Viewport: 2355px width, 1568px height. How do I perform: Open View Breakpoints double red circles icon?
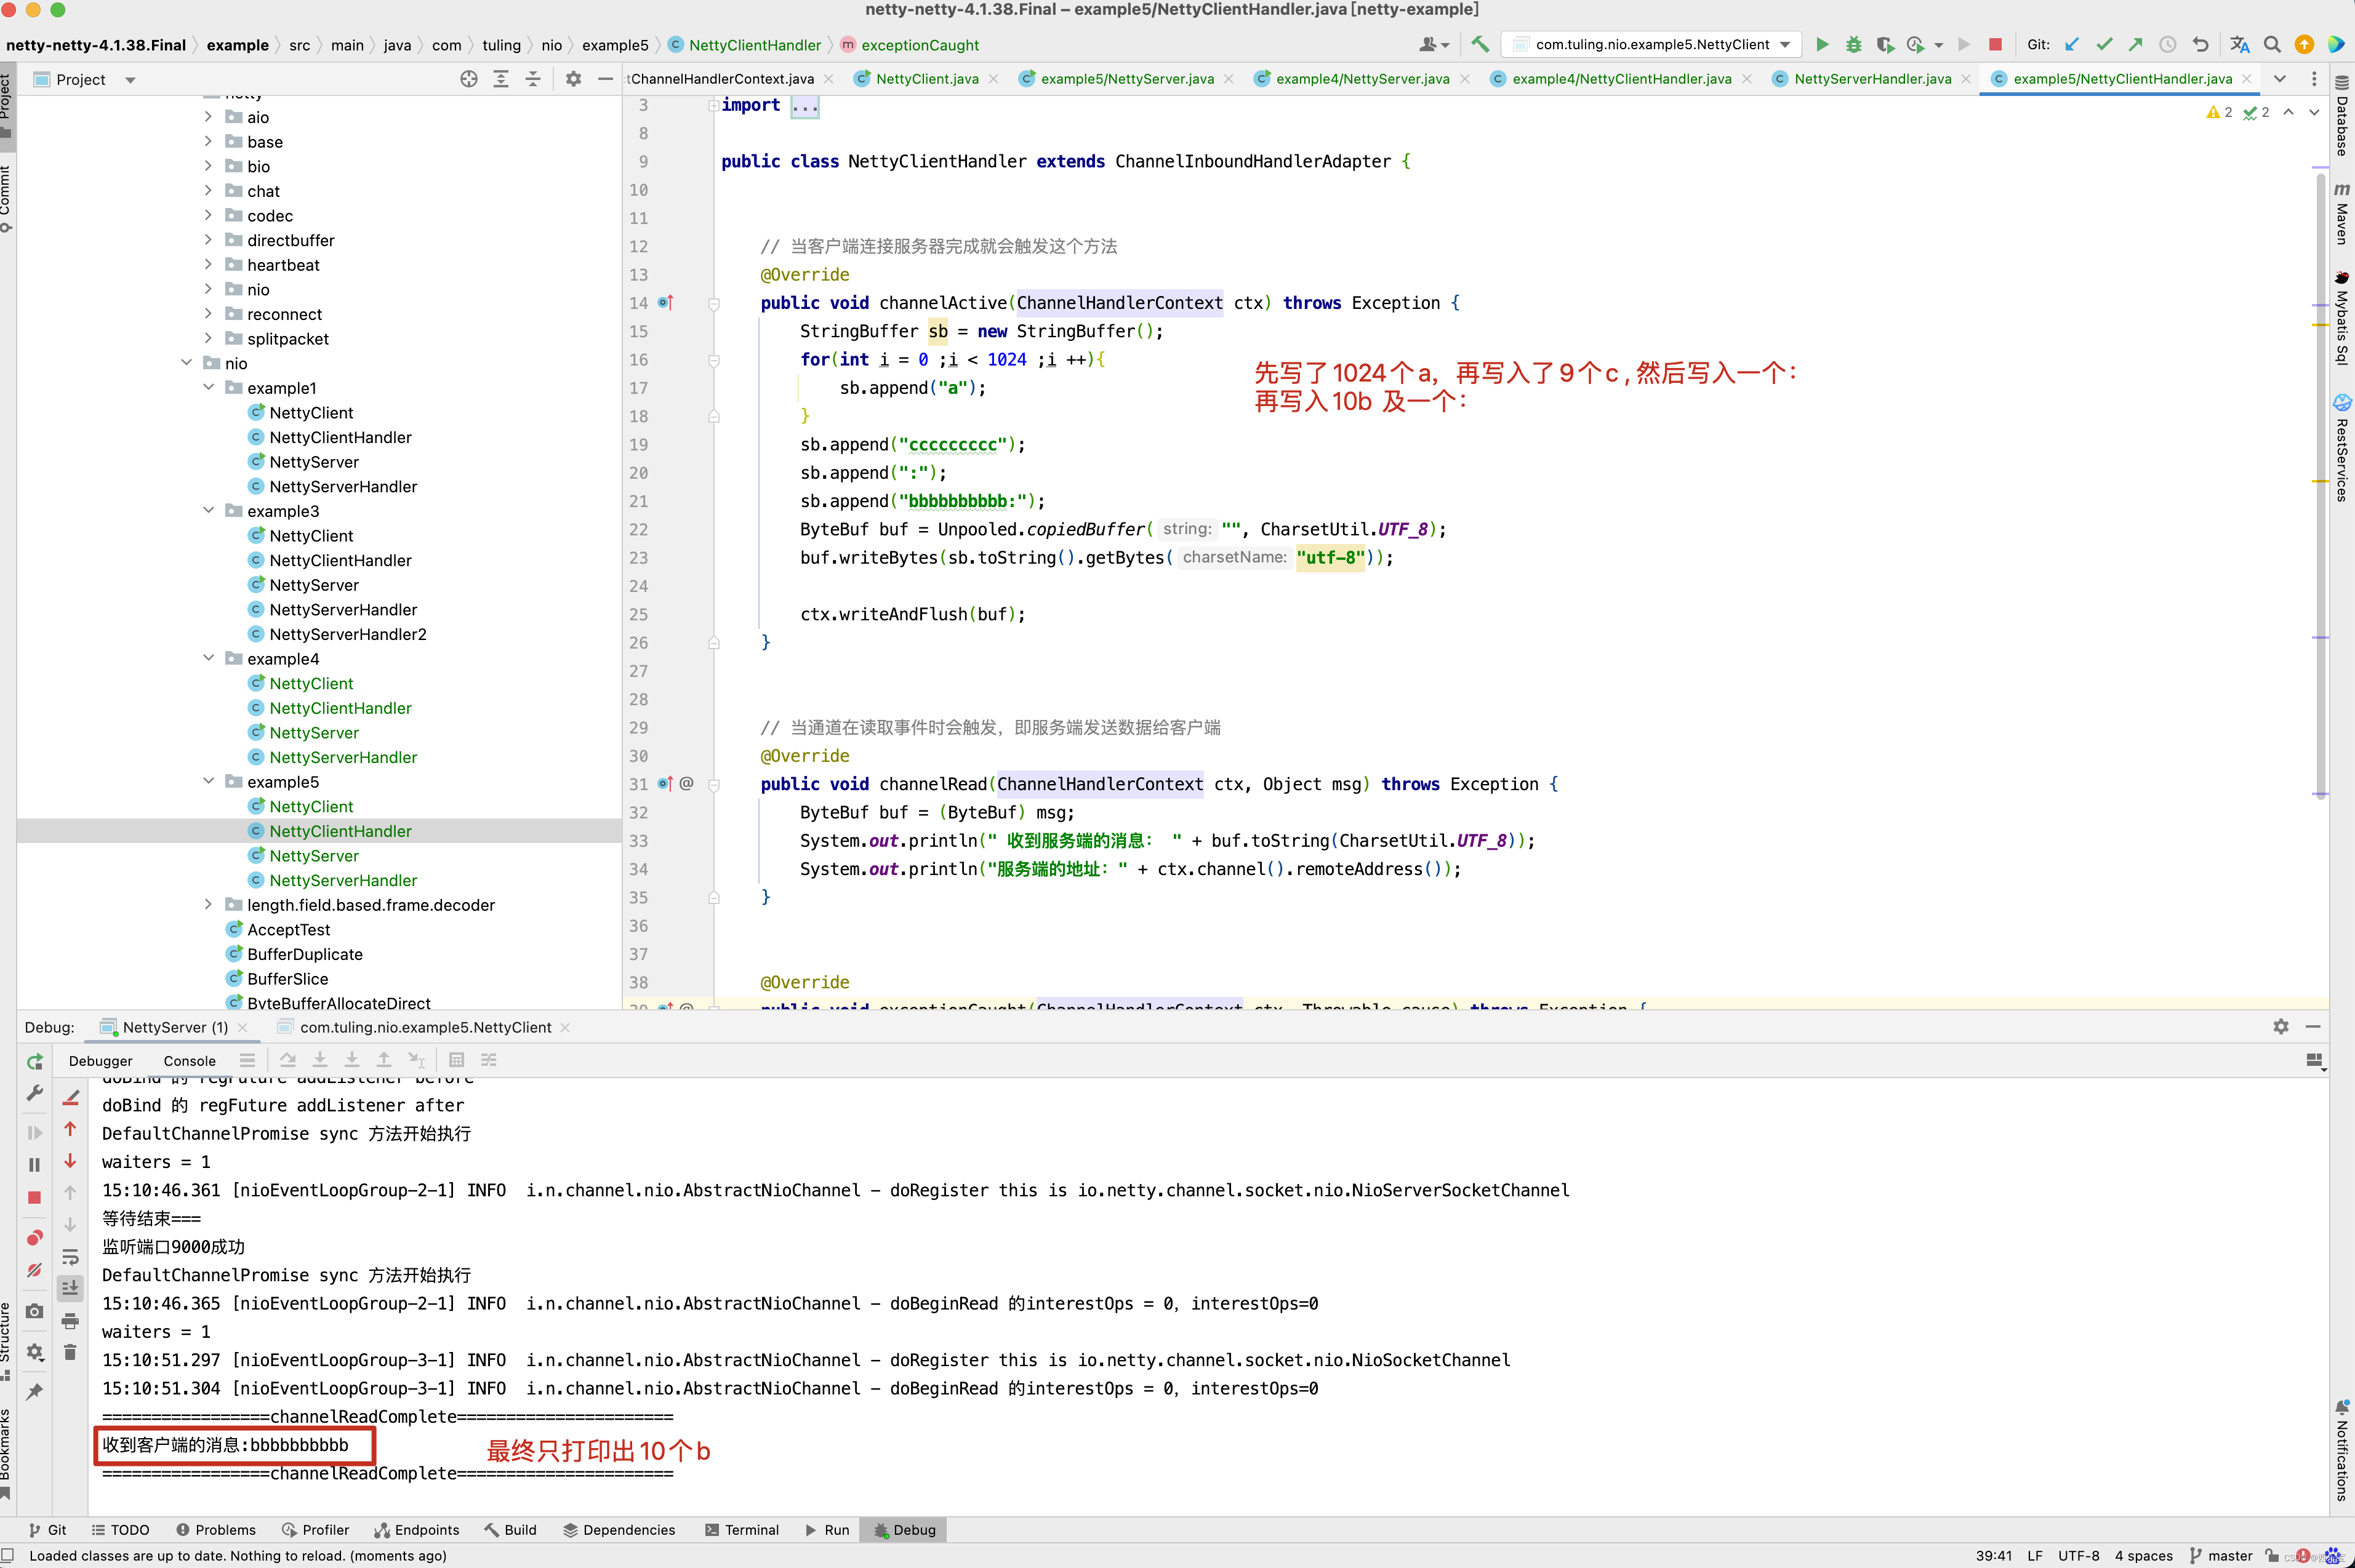pyautogui.click(x=35, y=1238)
